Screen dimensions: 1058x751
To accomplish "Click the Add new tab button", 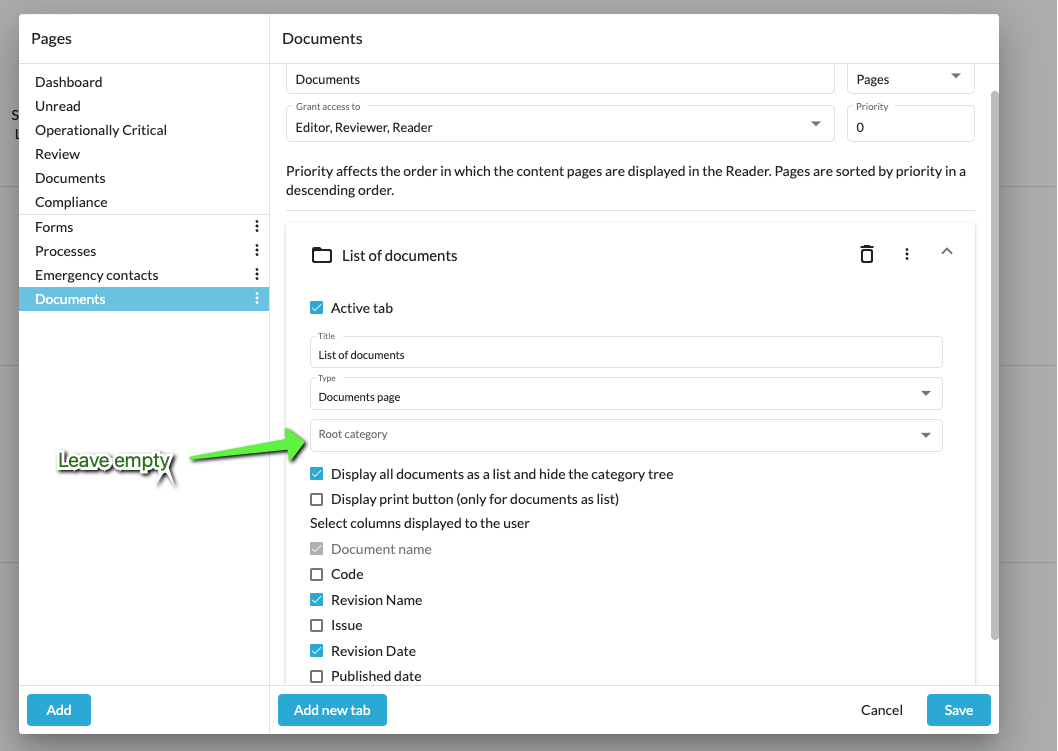I will click(x=332, y=710).
